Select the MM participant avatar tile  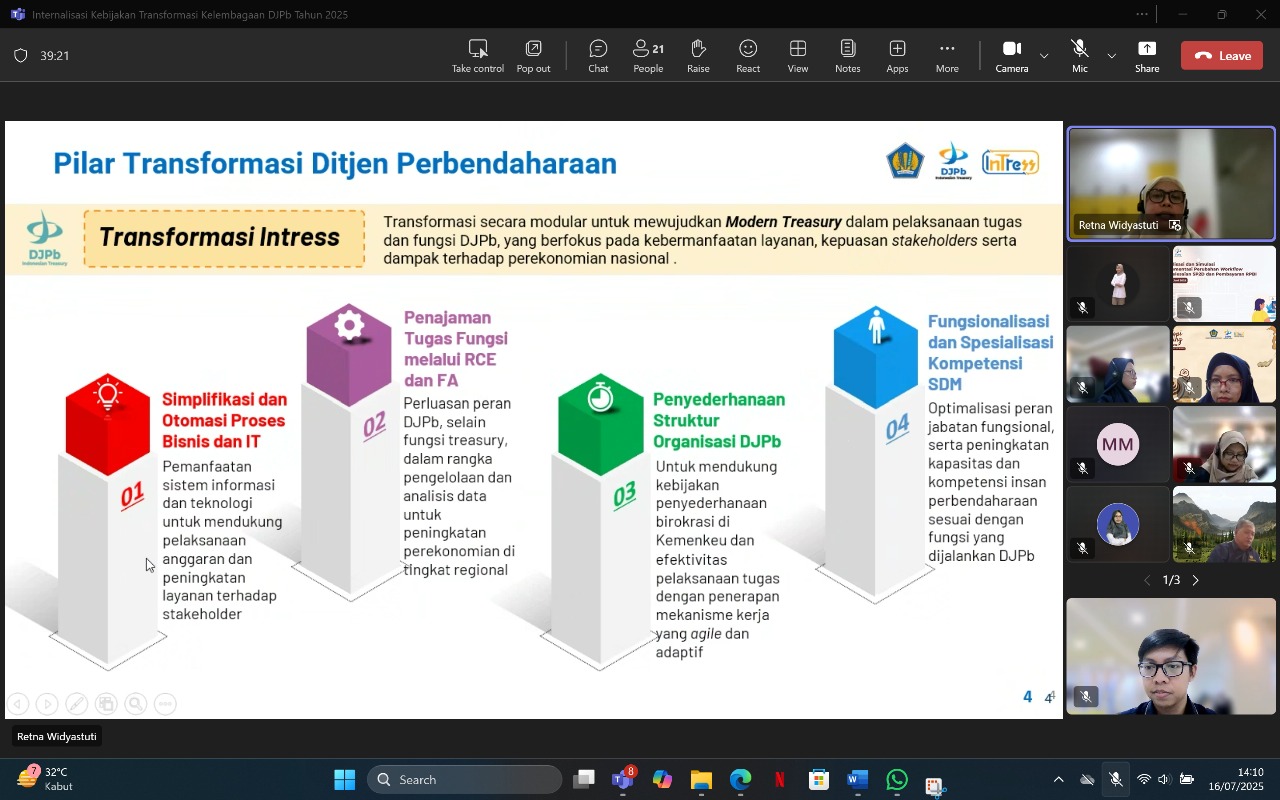point(1118,444)
